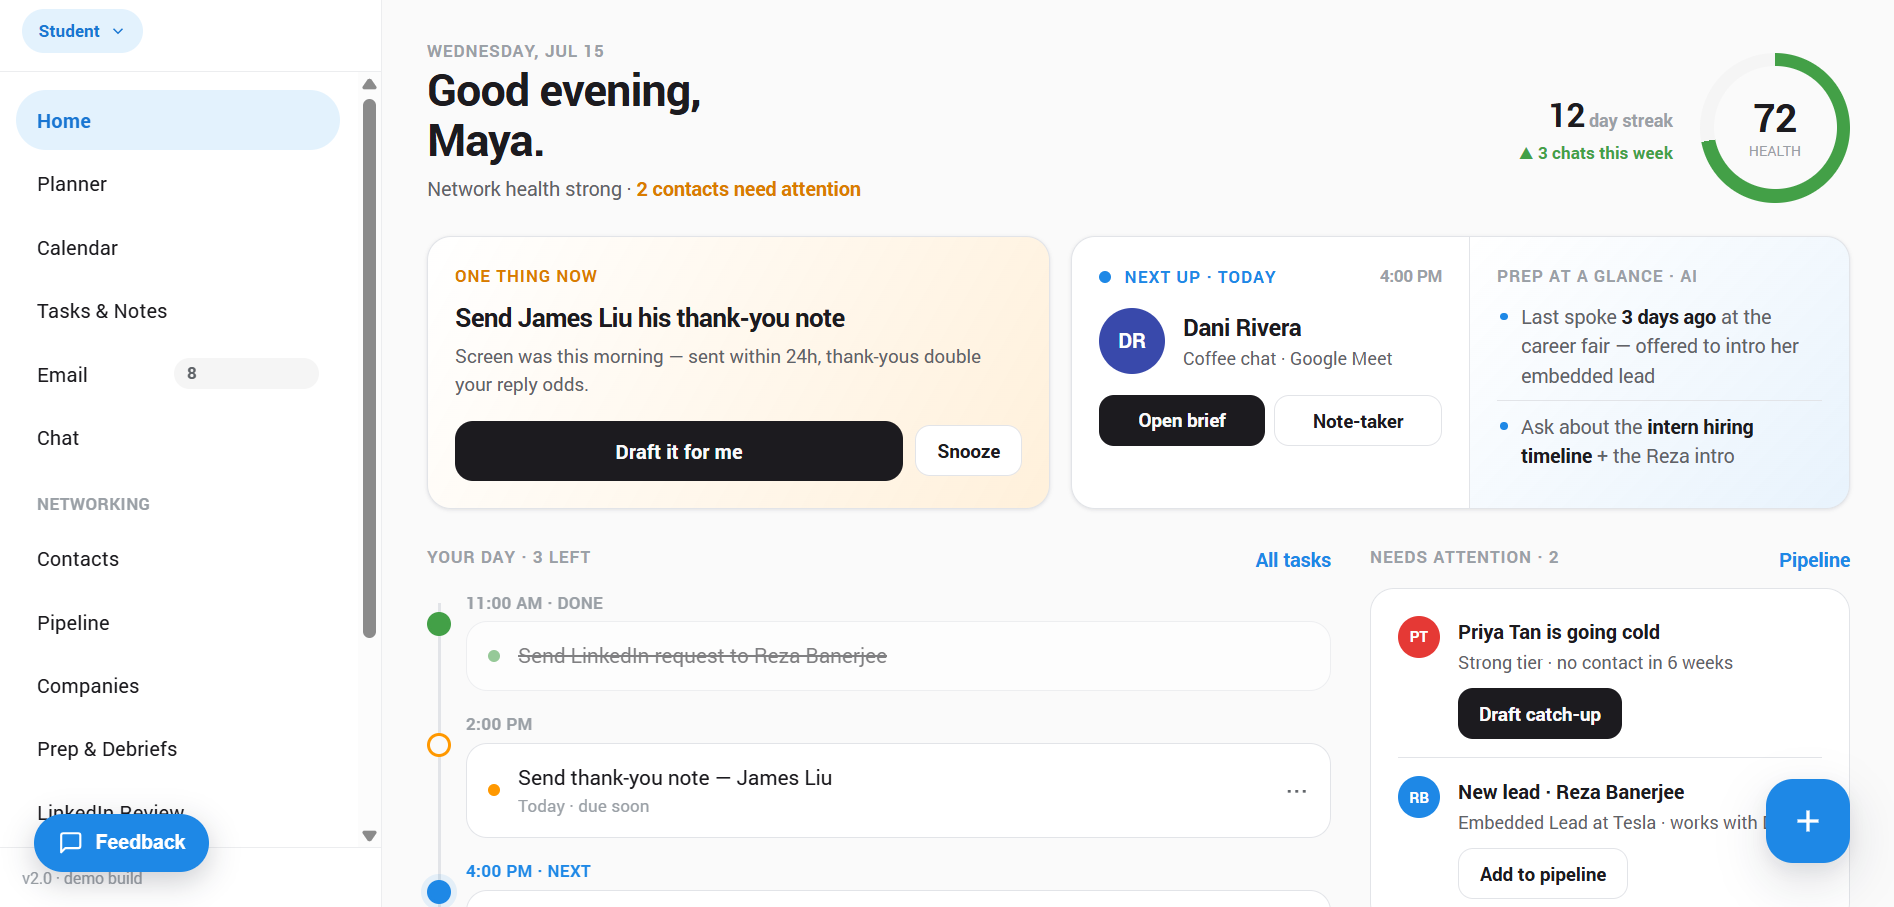Open Chat in sidebar
The image size is (1894, 907).
point(178,438)
